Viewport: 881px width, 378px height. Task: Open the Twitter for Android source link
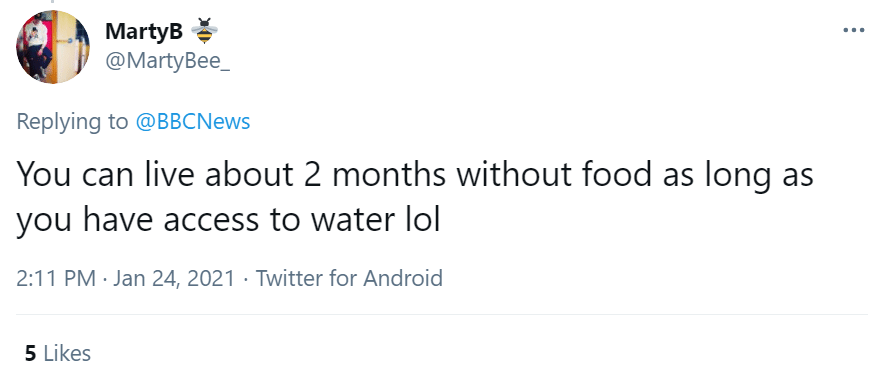(x=349, y=278)
